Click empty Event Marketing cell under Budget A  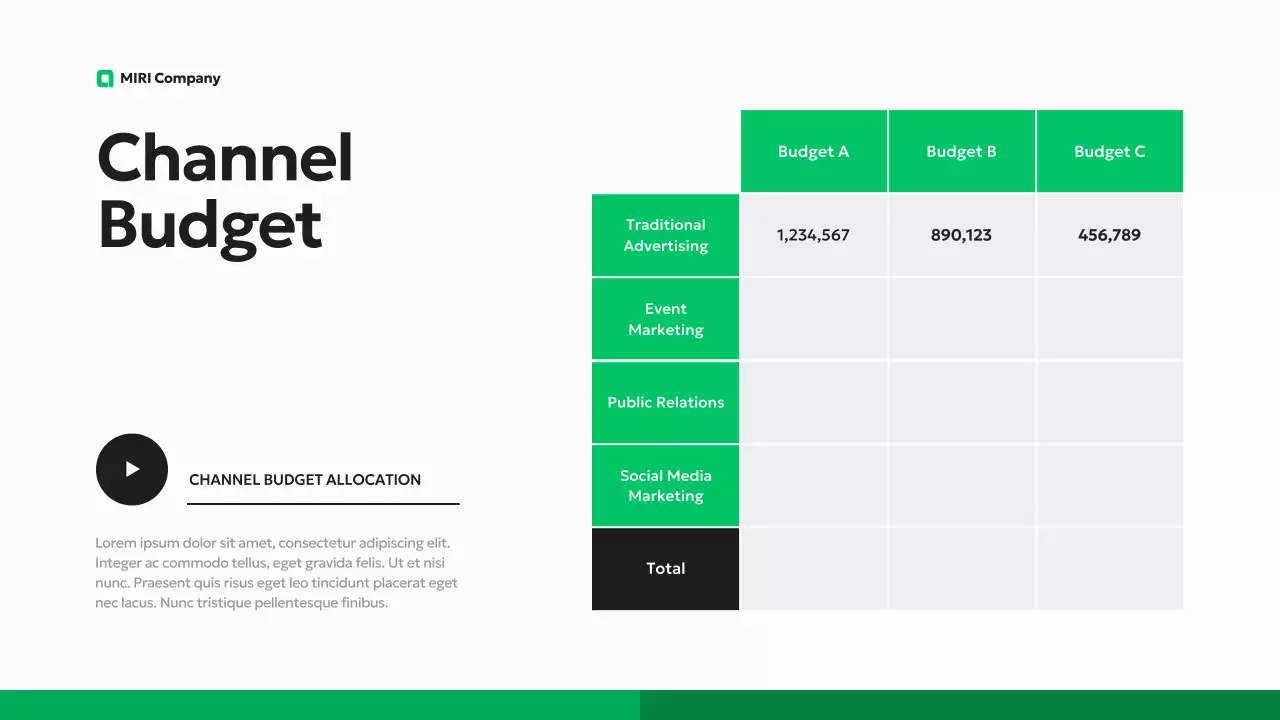813,319
